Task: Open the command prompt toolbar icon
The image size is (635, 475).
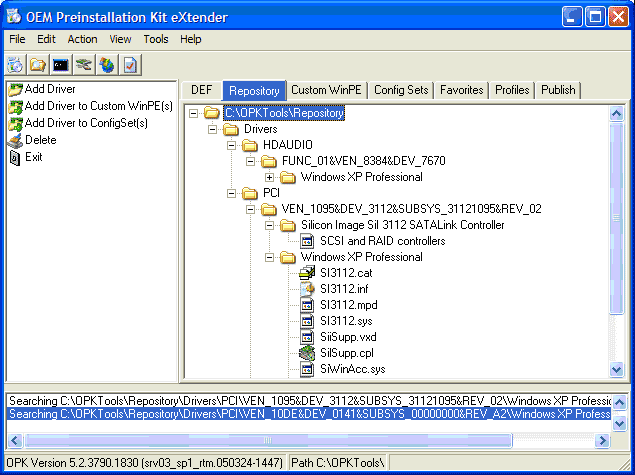Action: click(61, 65)
